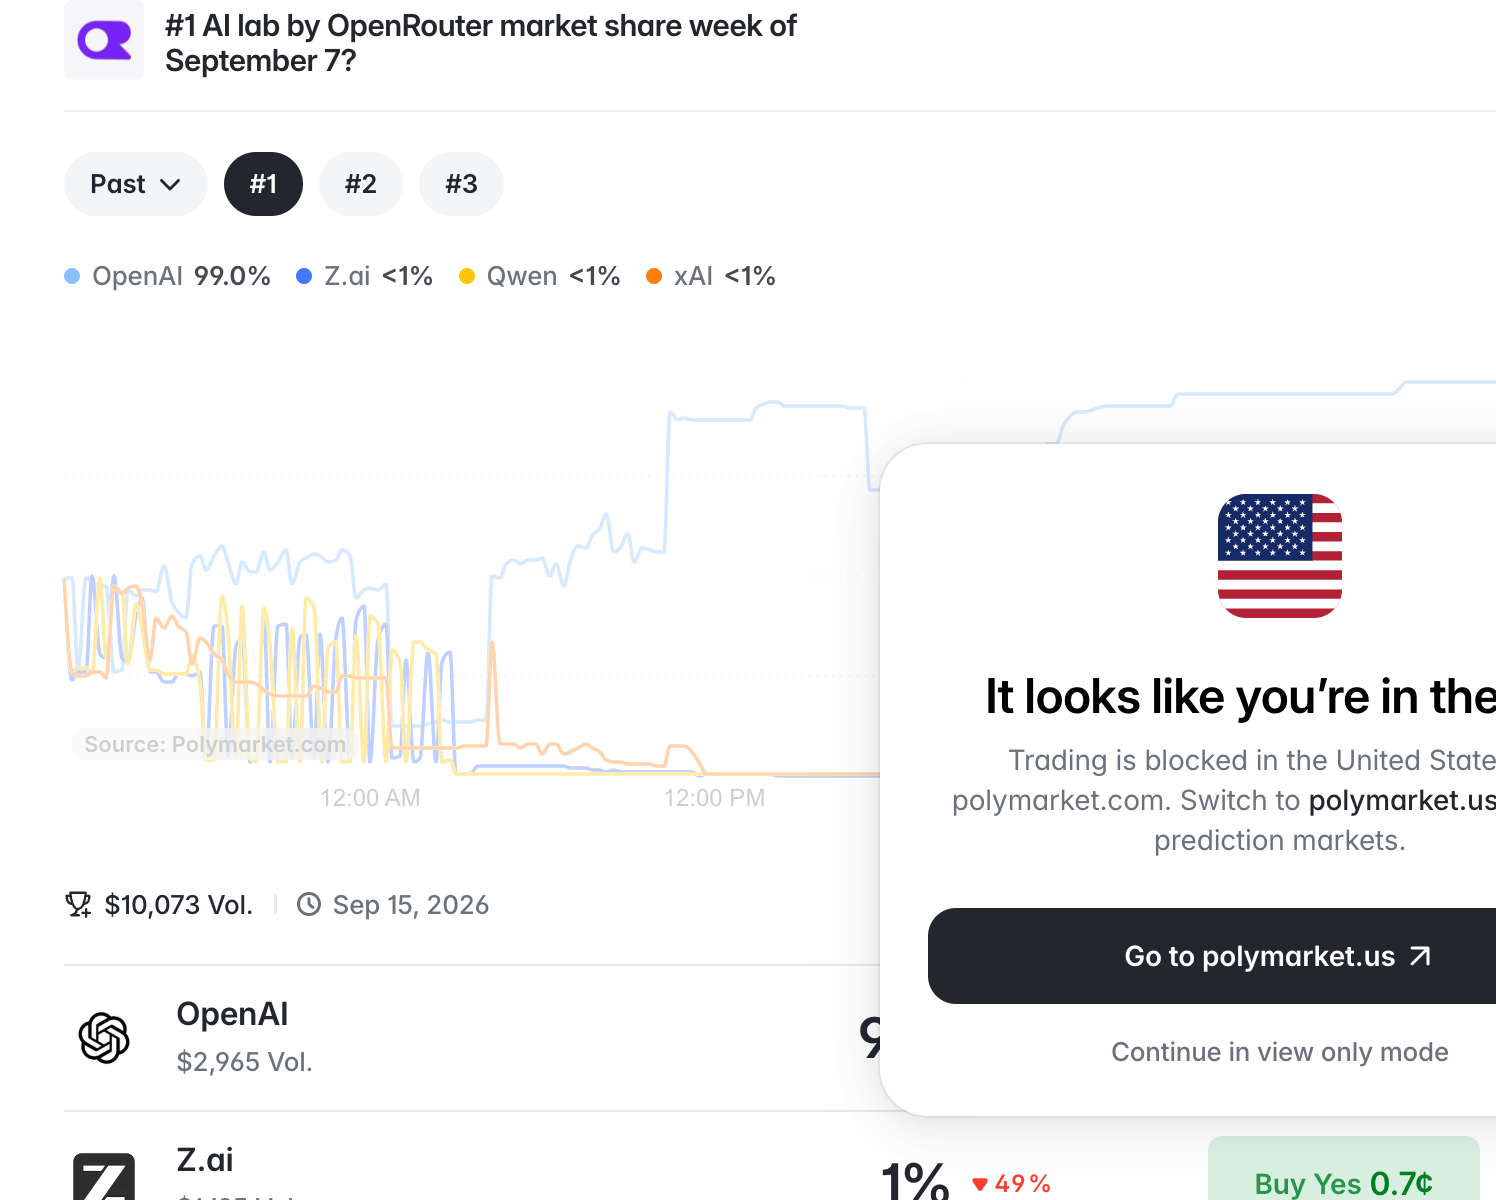Image resolution: width=1496 pixels, height=1200 pixels.
Task: Select the #1 rank tab
Action: point(263,184)
